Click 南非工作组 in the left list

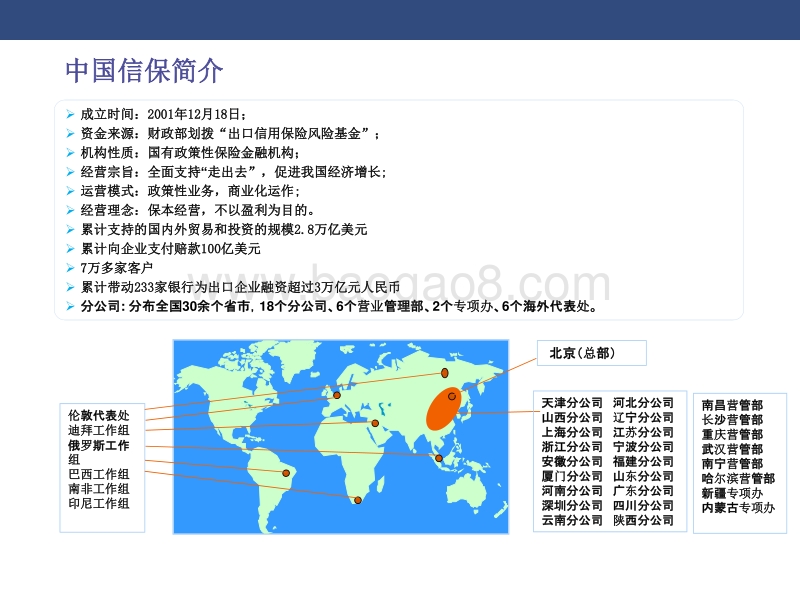(x=99, y=489)
